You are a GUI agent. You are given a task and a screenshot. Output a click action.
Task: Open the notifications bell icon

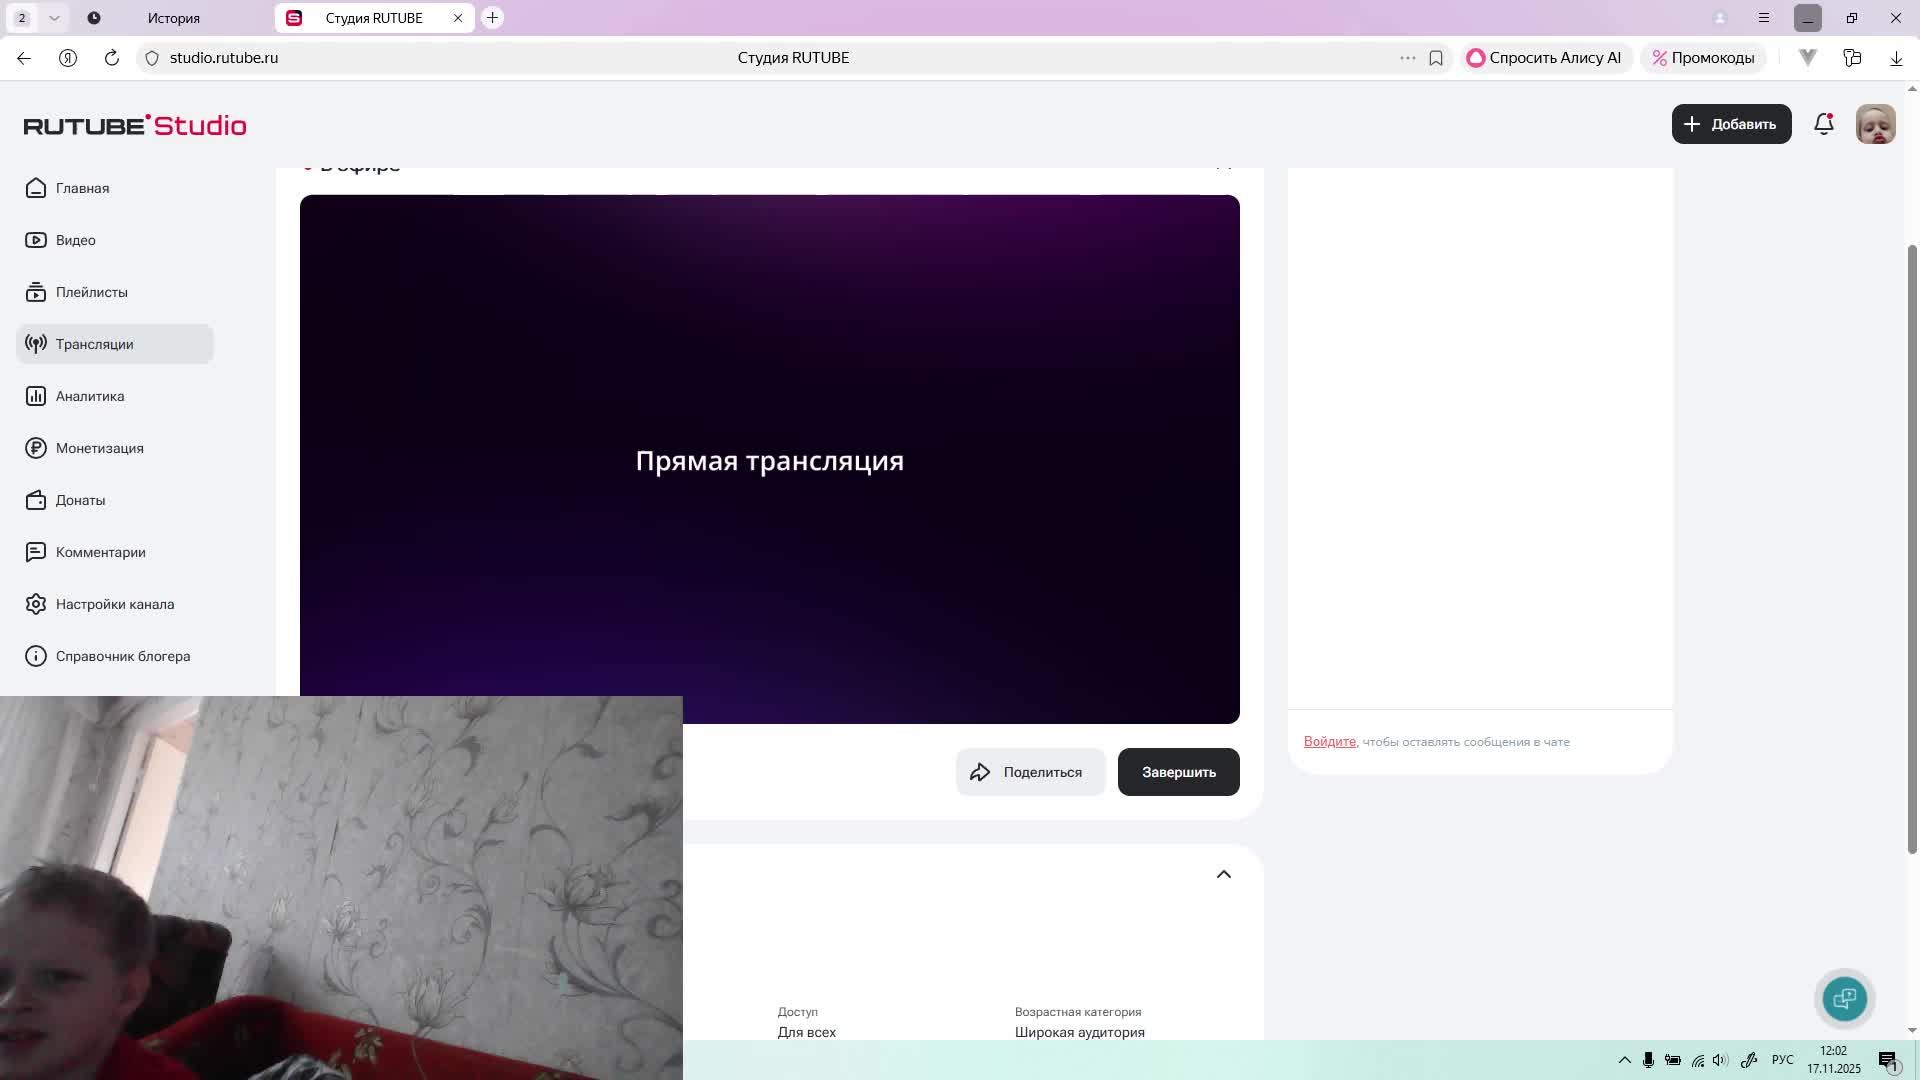1823,124
